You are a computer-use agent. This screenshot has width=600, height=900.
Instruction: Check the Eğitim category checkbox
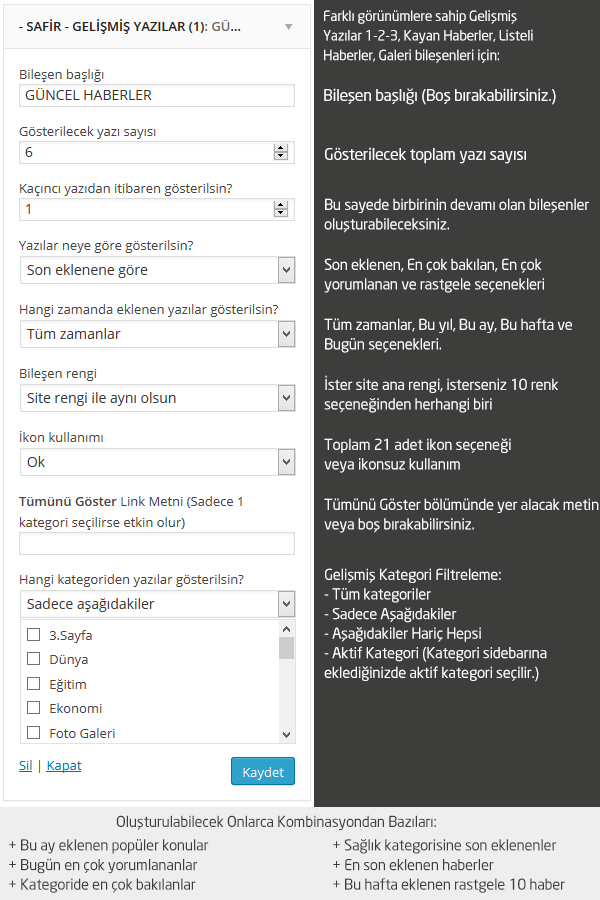34,683
